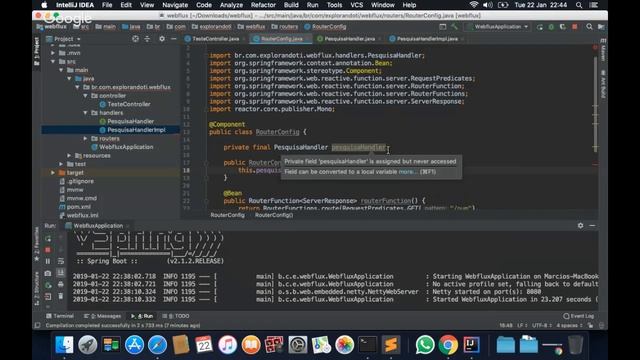This screenshot has height=360, width=640.
Task: Click the toolbar rerun icon
Action: click(x=540, y=27)
